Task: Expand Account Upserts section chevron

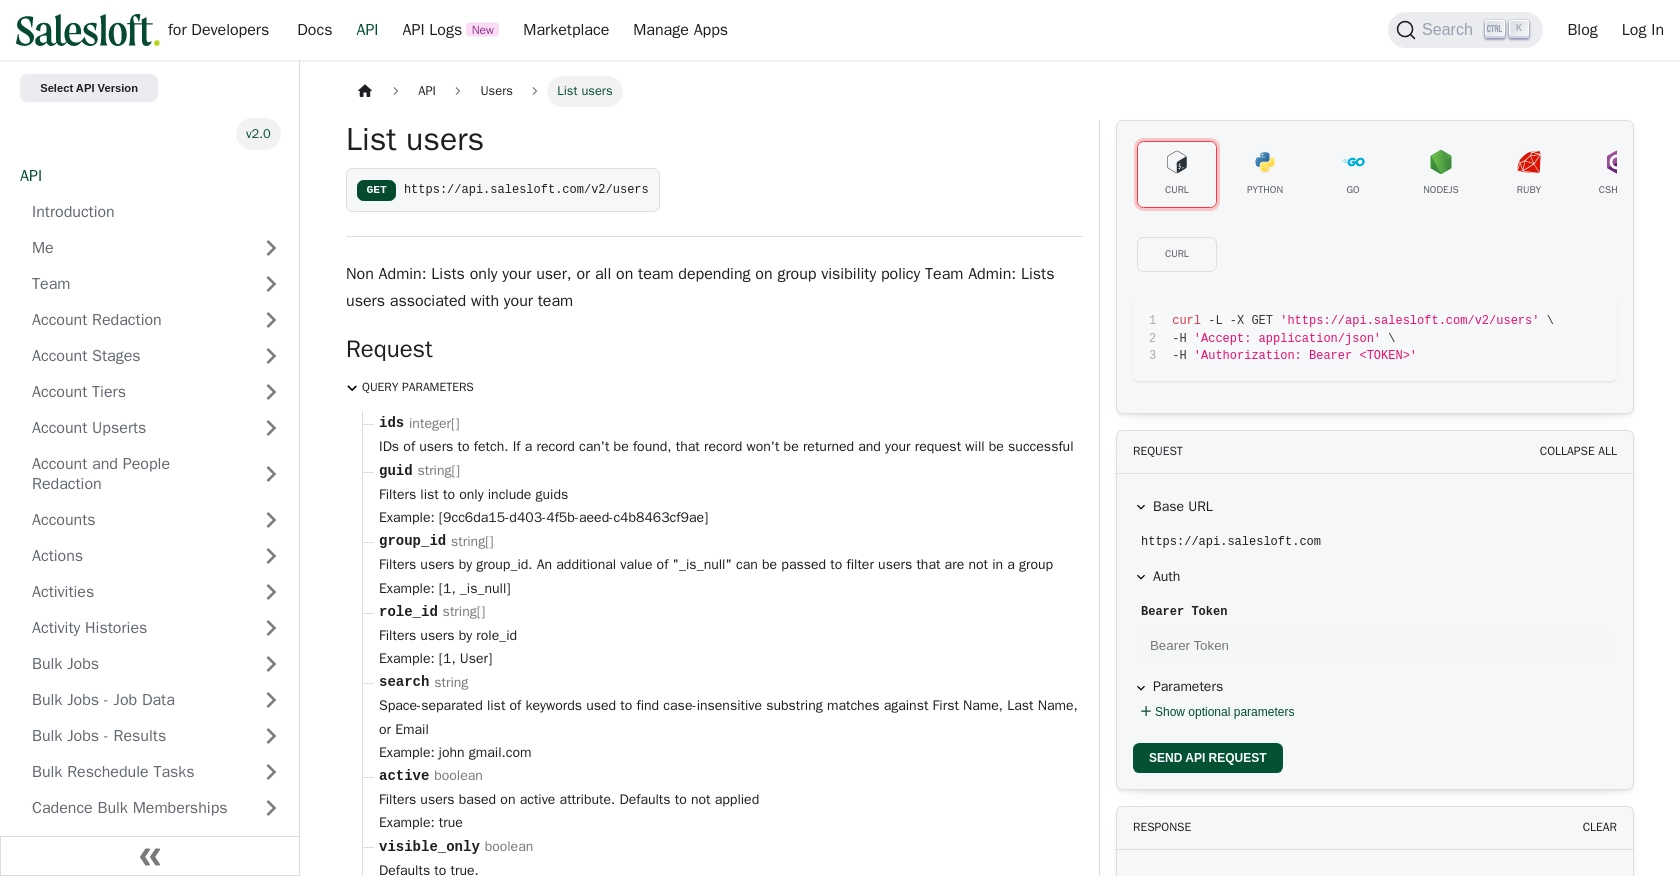Action: pos(271,428)
